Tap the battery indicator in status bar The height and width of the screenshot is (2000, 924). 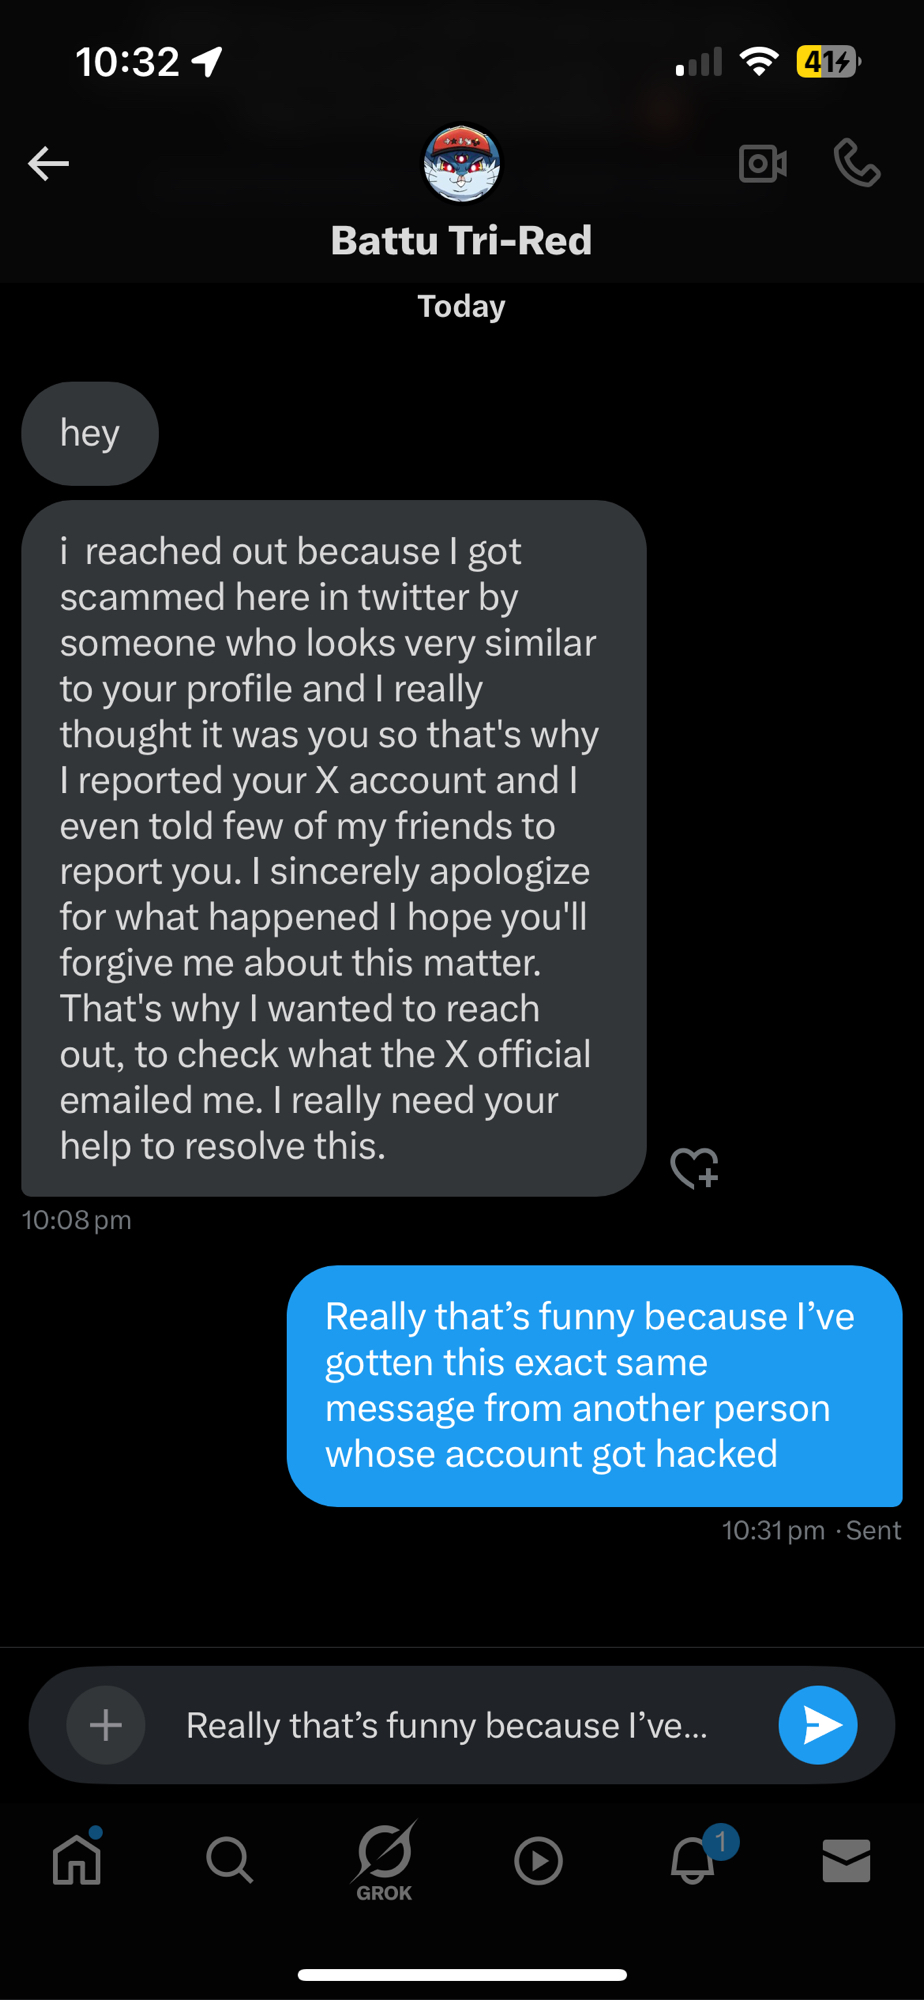827,62
